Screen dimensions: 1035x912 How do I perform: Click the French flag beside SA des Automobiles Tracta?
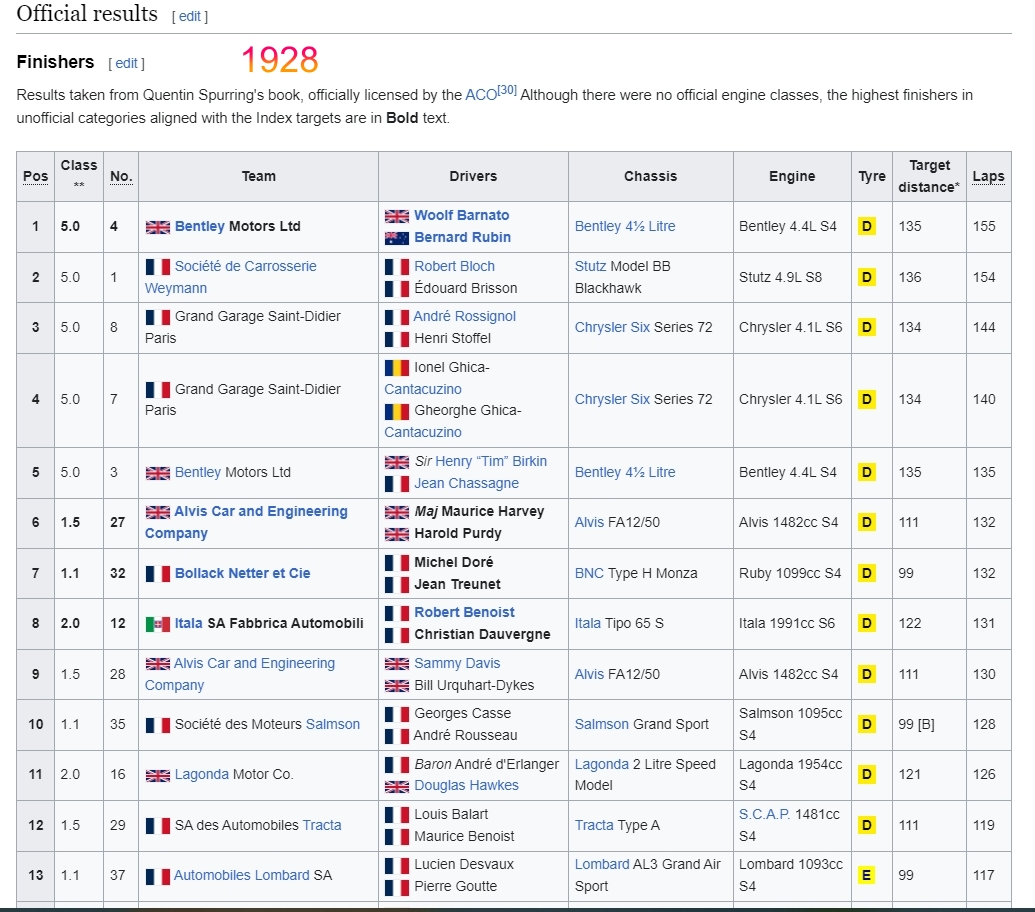point(158,826)
